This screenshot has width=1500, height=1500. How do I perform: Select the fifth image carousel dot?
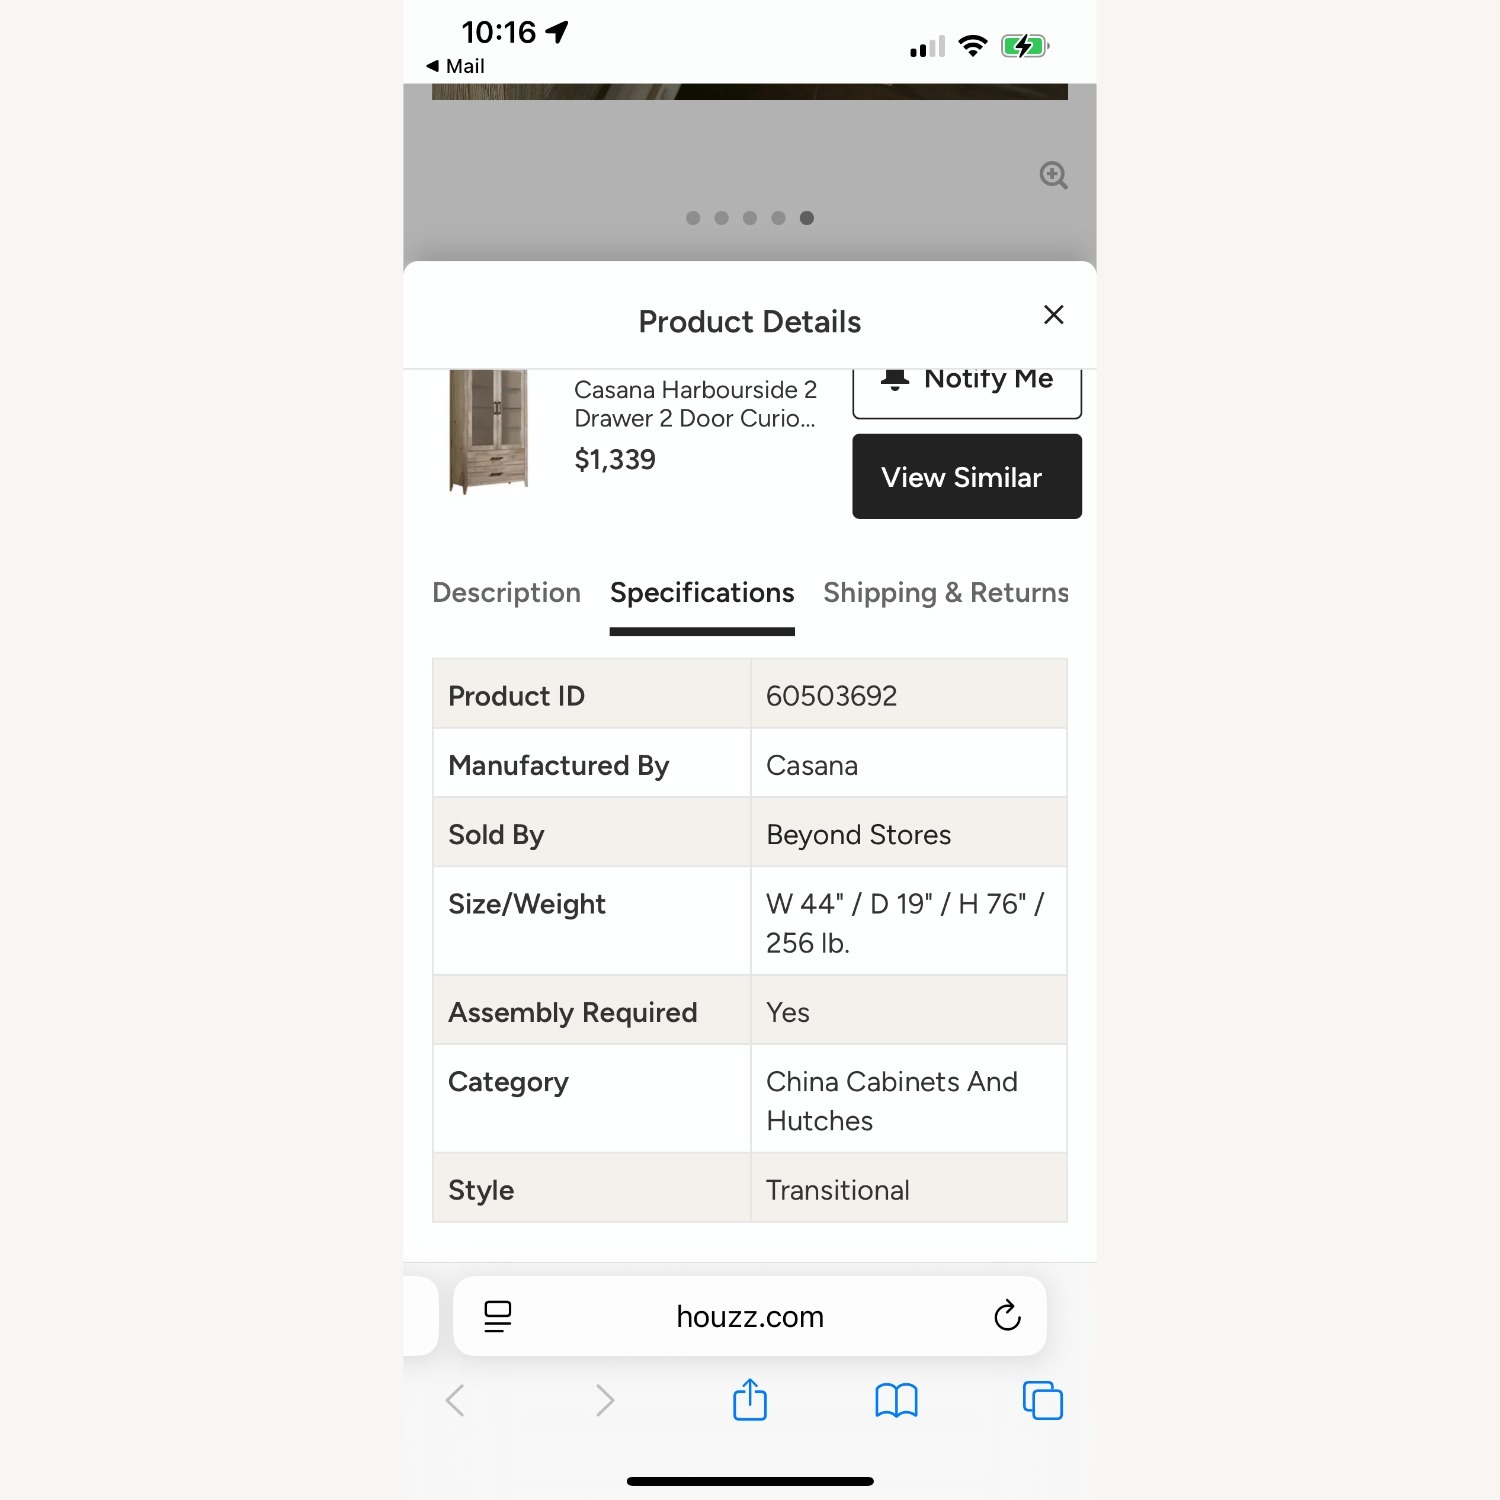[x=807, y=218]
